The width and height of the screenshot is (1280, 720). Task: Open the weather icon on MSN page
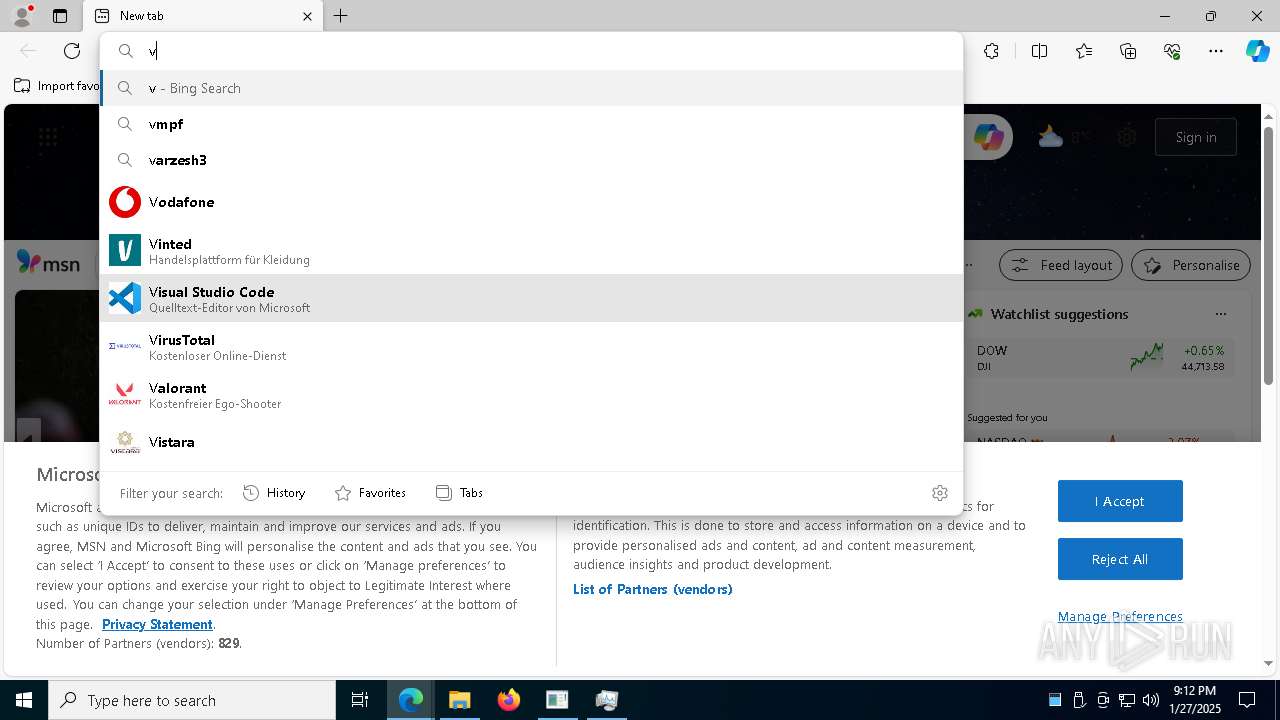click(x=1050, y=137)
